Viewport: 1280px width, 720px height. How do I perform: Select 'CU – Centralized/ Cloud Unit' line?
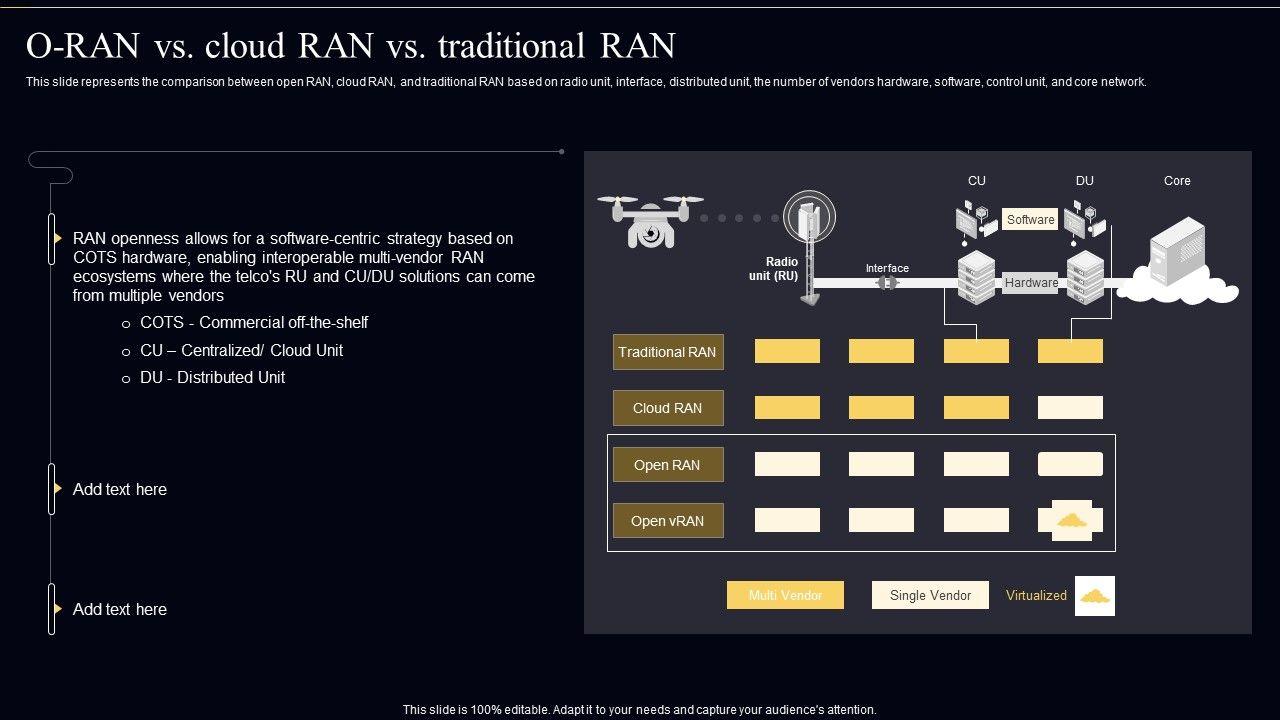(x=241, y=350)
